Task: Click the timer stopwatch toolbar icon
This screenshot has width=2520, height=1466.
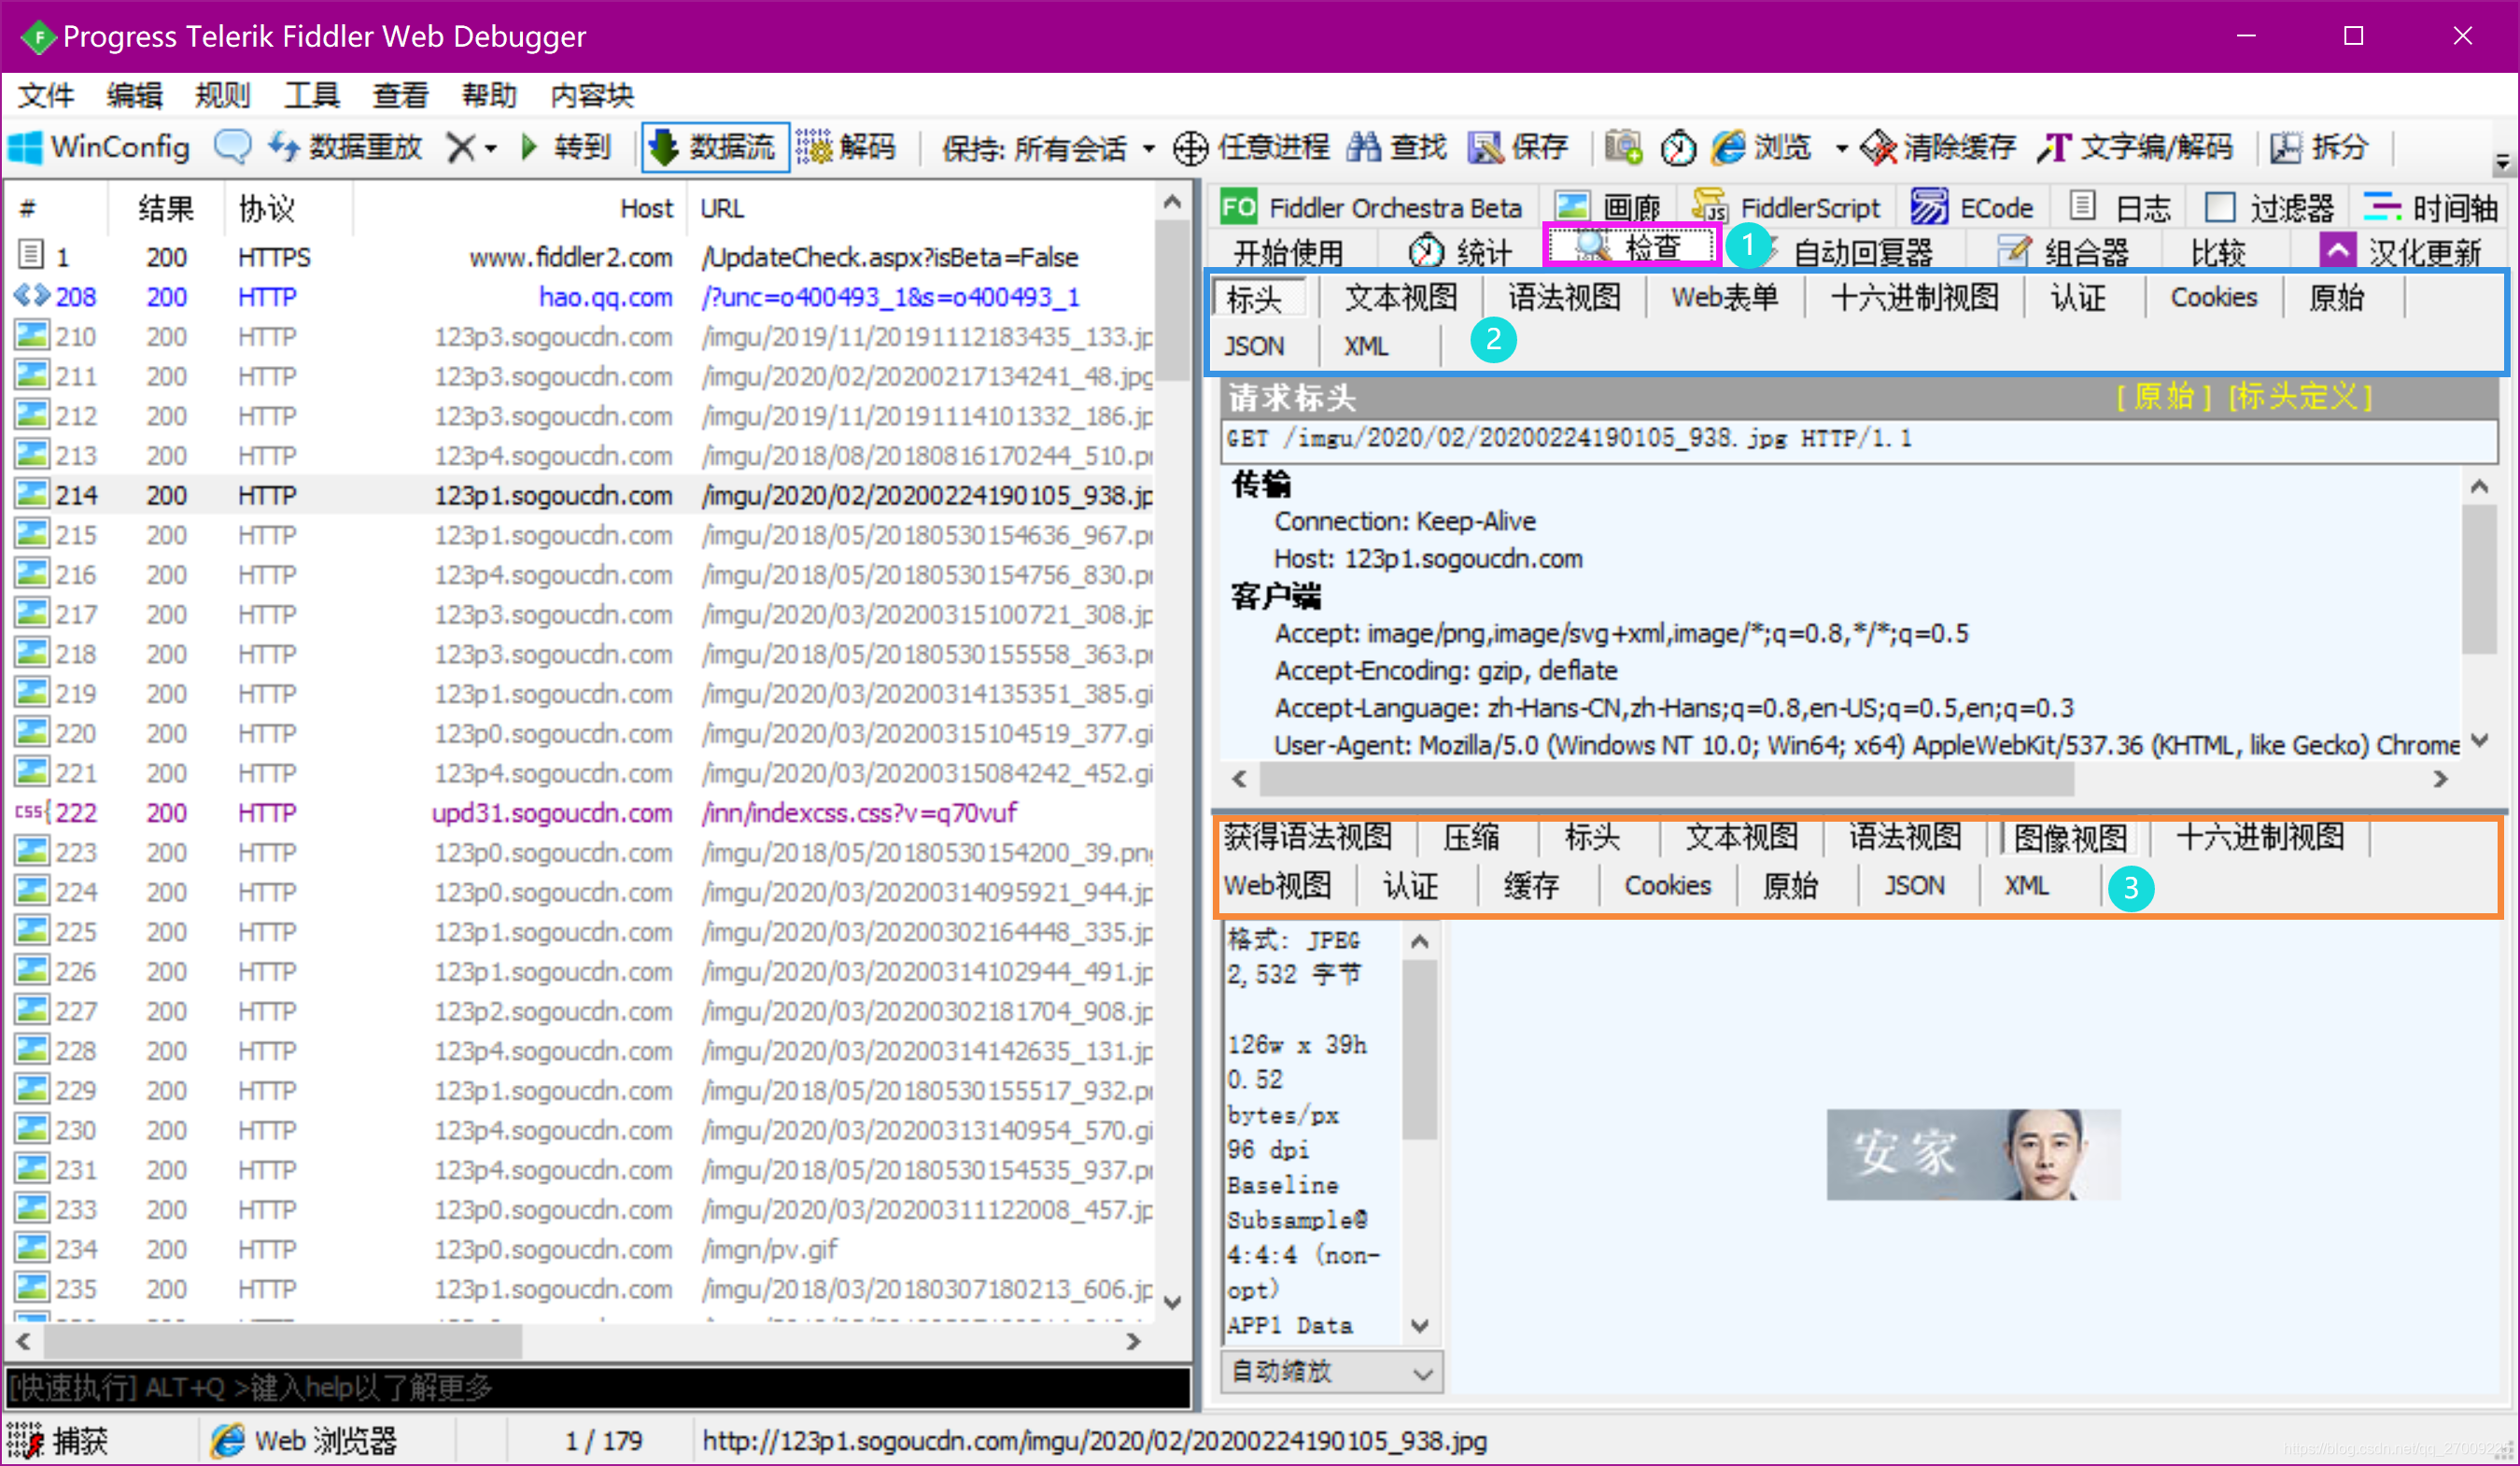Action: pyautogui.click(x=1678, y=148)
